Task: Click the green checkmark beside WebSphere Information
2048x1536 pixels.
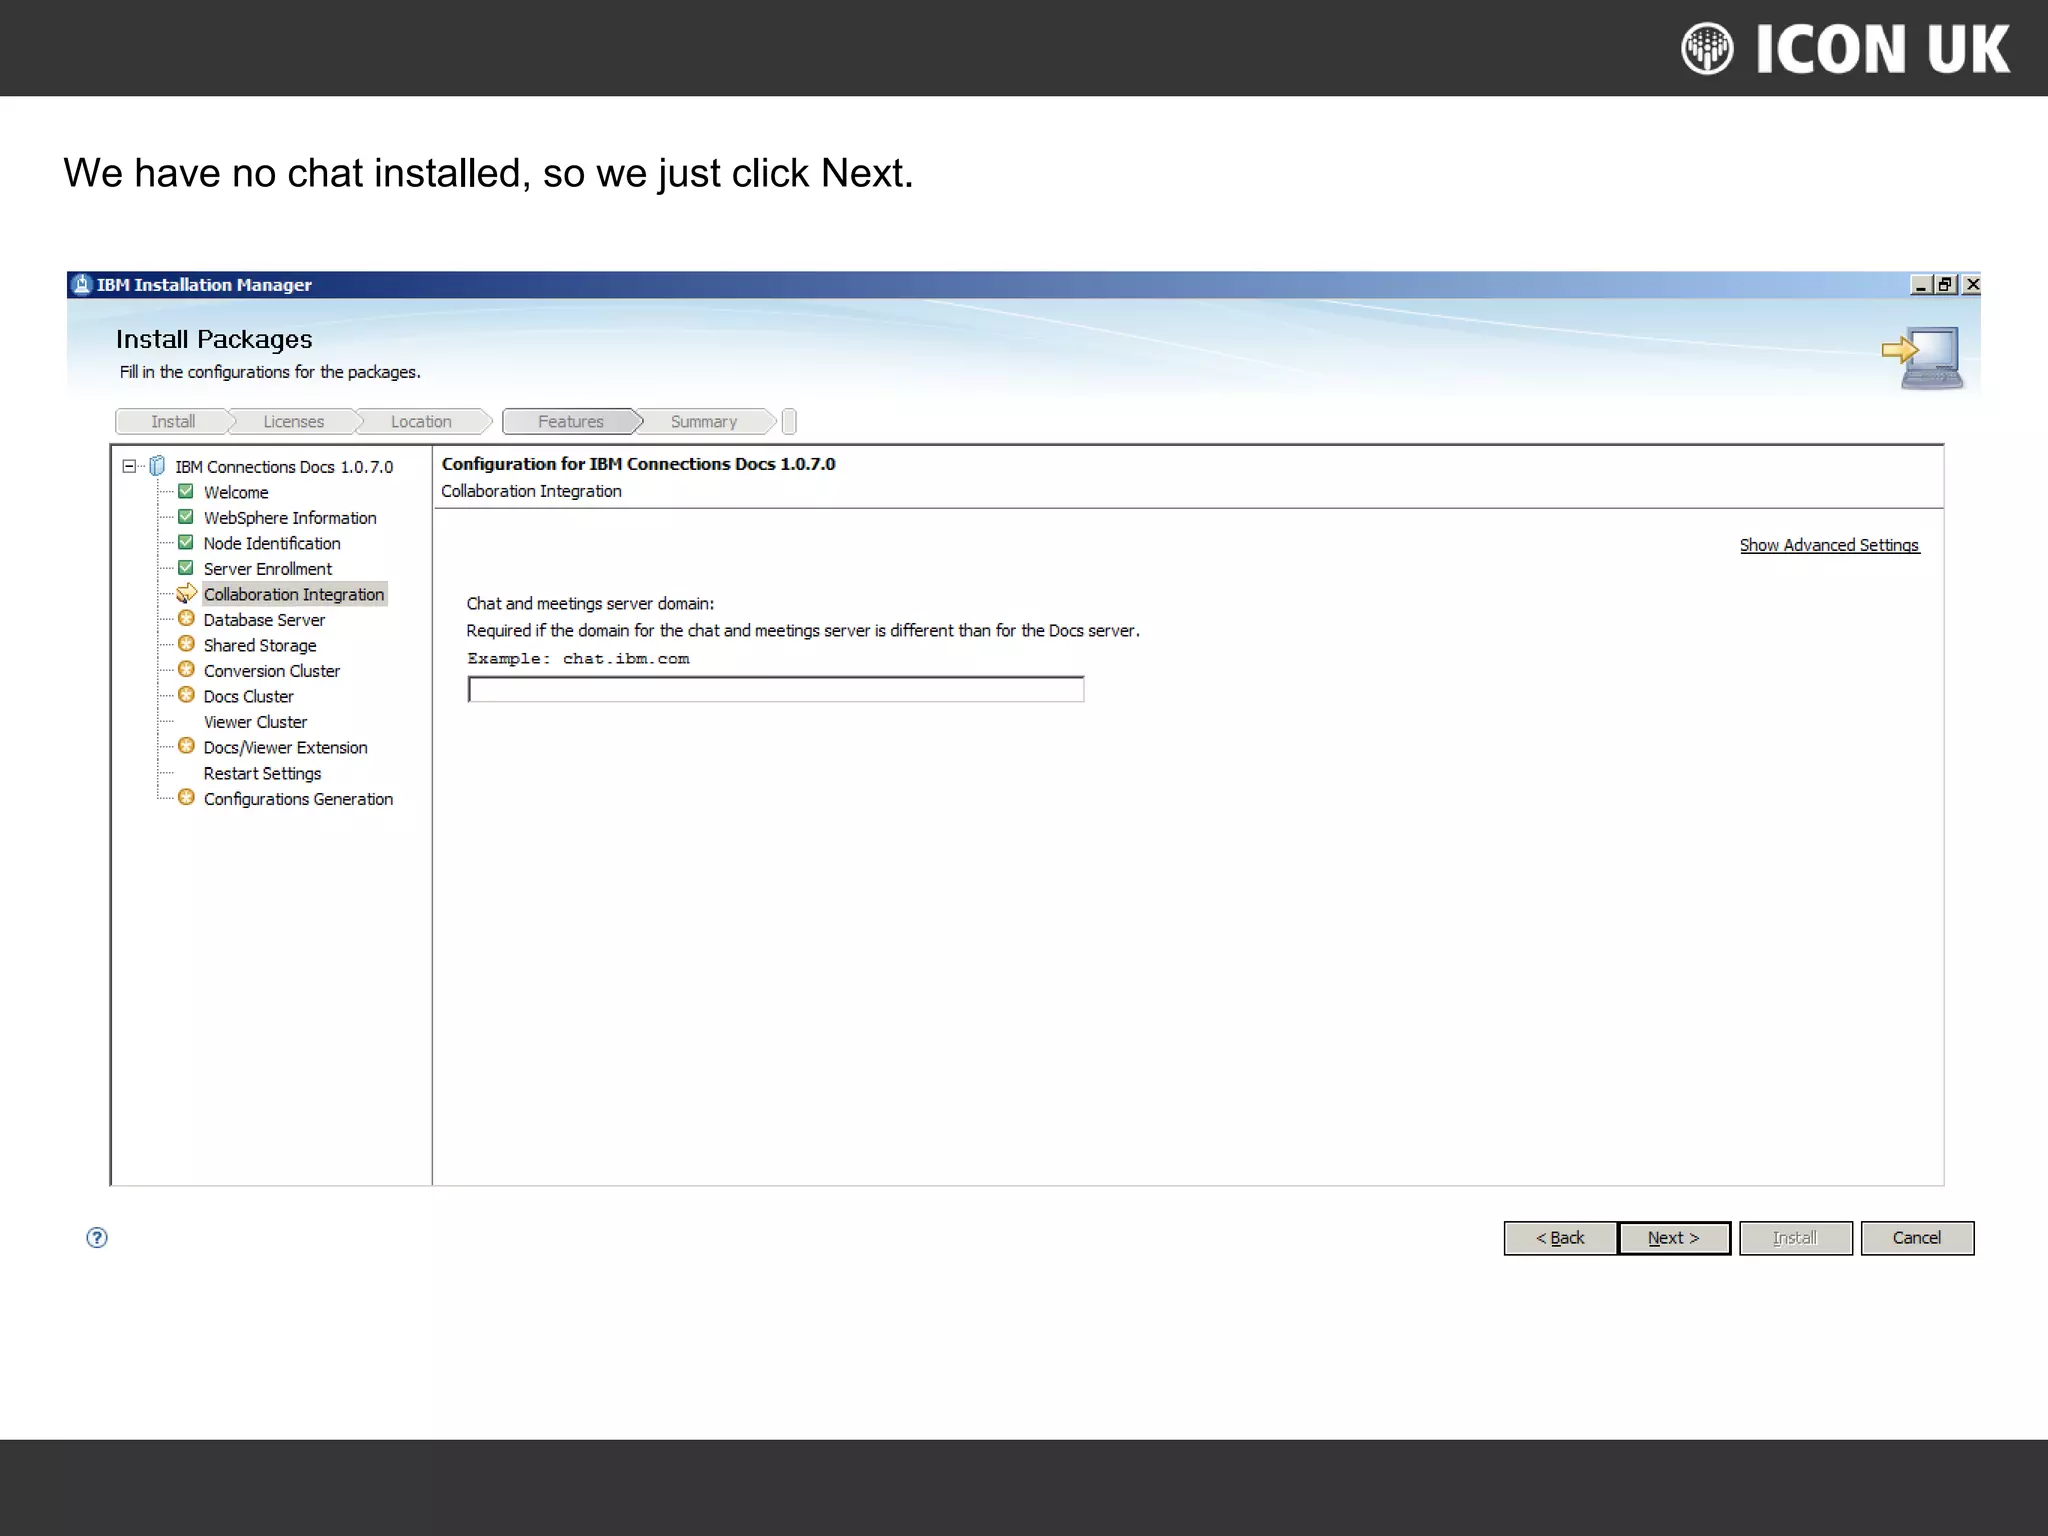Action: pyautogui.click(x=186, y=517)
